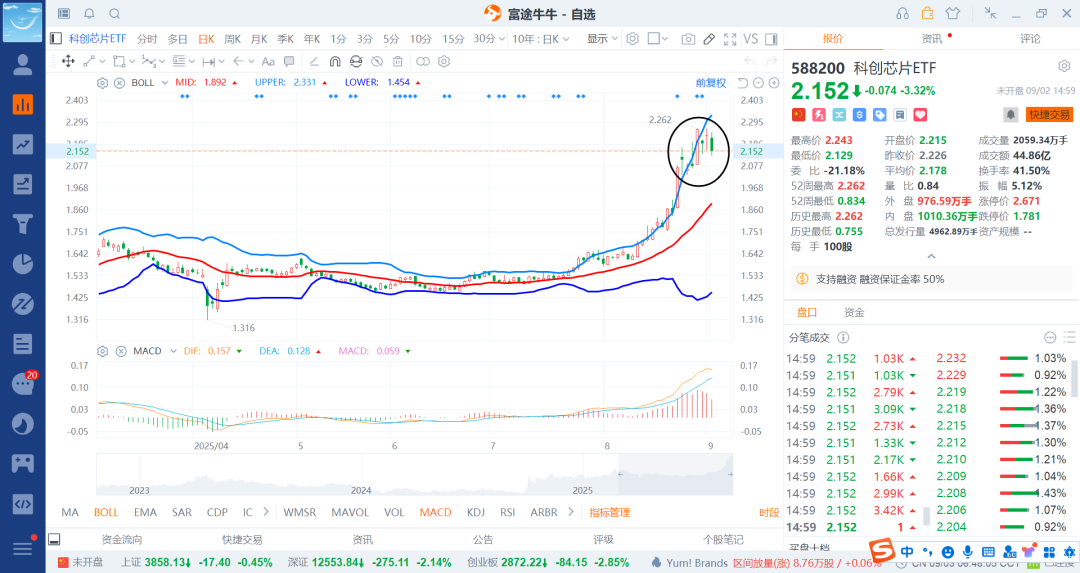The image size is (1080, 573).
Task: Open the markets trend sidebar icon
Action: coord(23,144)
